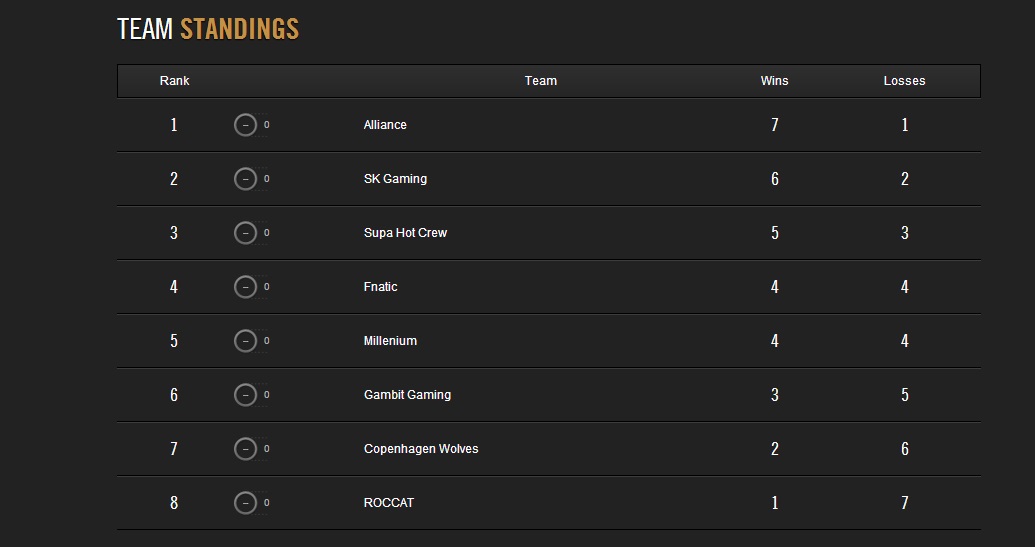Click the Team column header
Image resolution: width=1035 pixels, height=547 pixels.
pyautogui.click(x=541, y=80)
